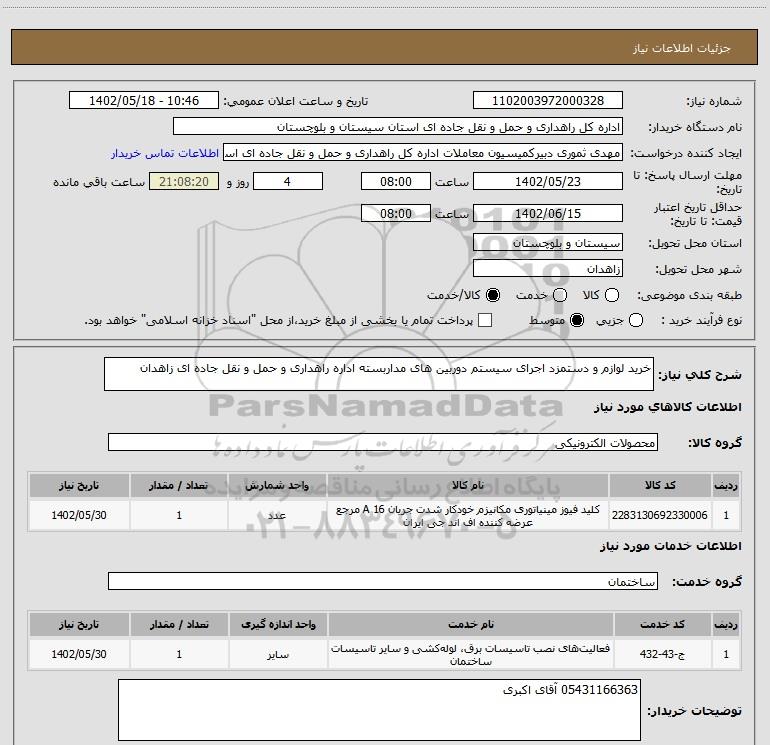Open buyer contact info link اطلاعات تماس خریدار
This screenshot has width=770, height=745.
point(165,153)
